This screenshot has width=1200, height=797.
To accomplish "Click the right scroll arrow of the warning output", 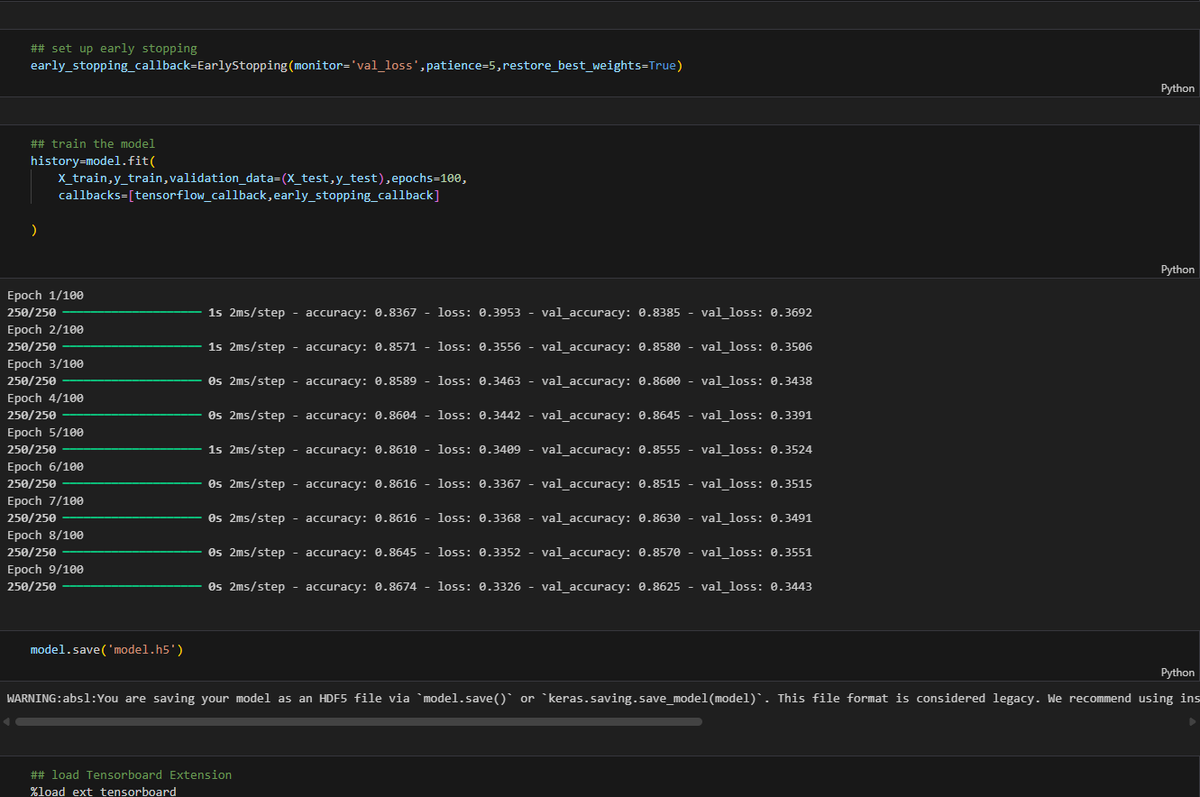I will pos(1192,721).
